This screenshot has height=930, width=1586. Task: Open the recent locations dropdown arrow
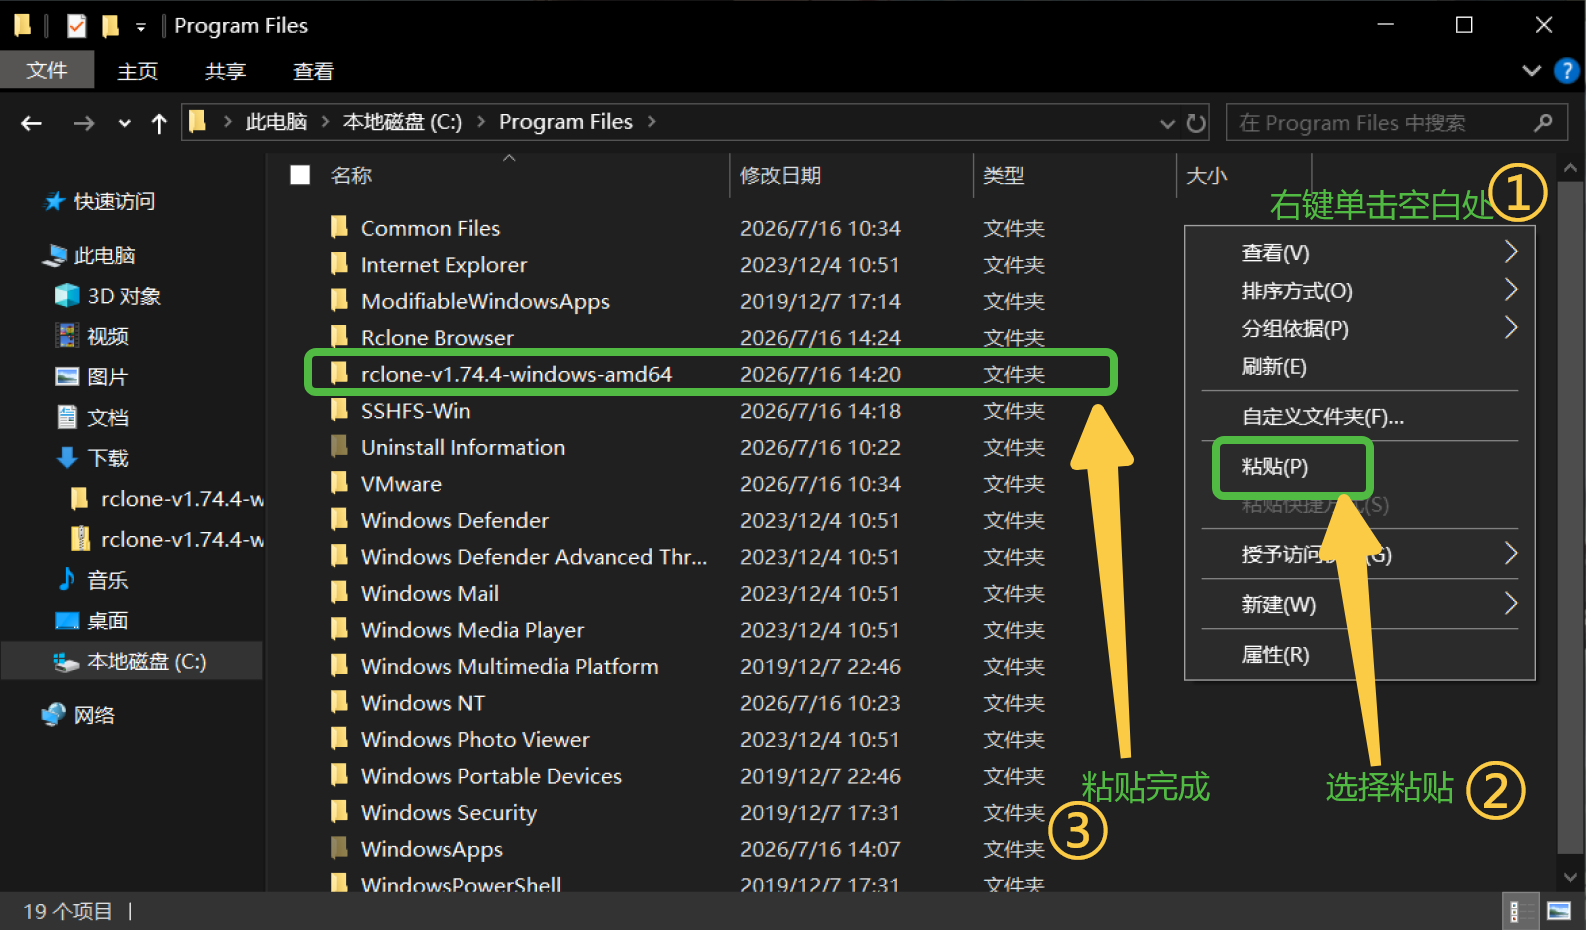[124, 123]
